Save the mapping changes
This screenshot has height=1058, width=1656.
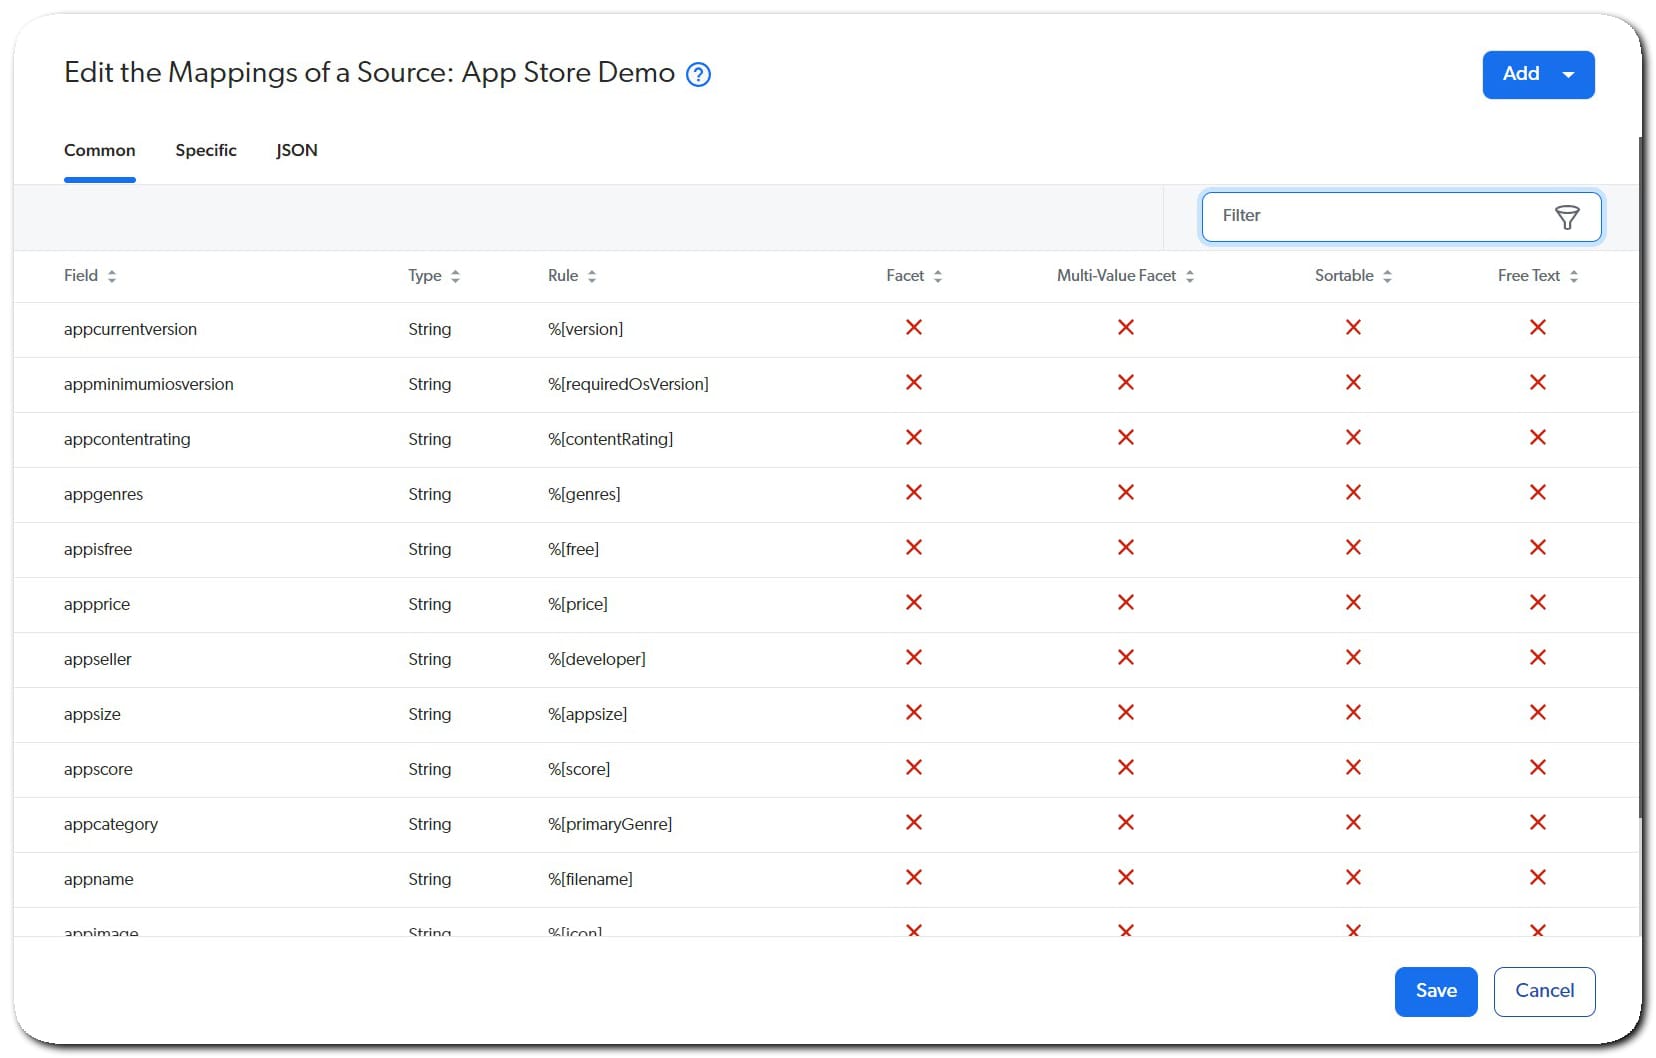click(1435, 991)
